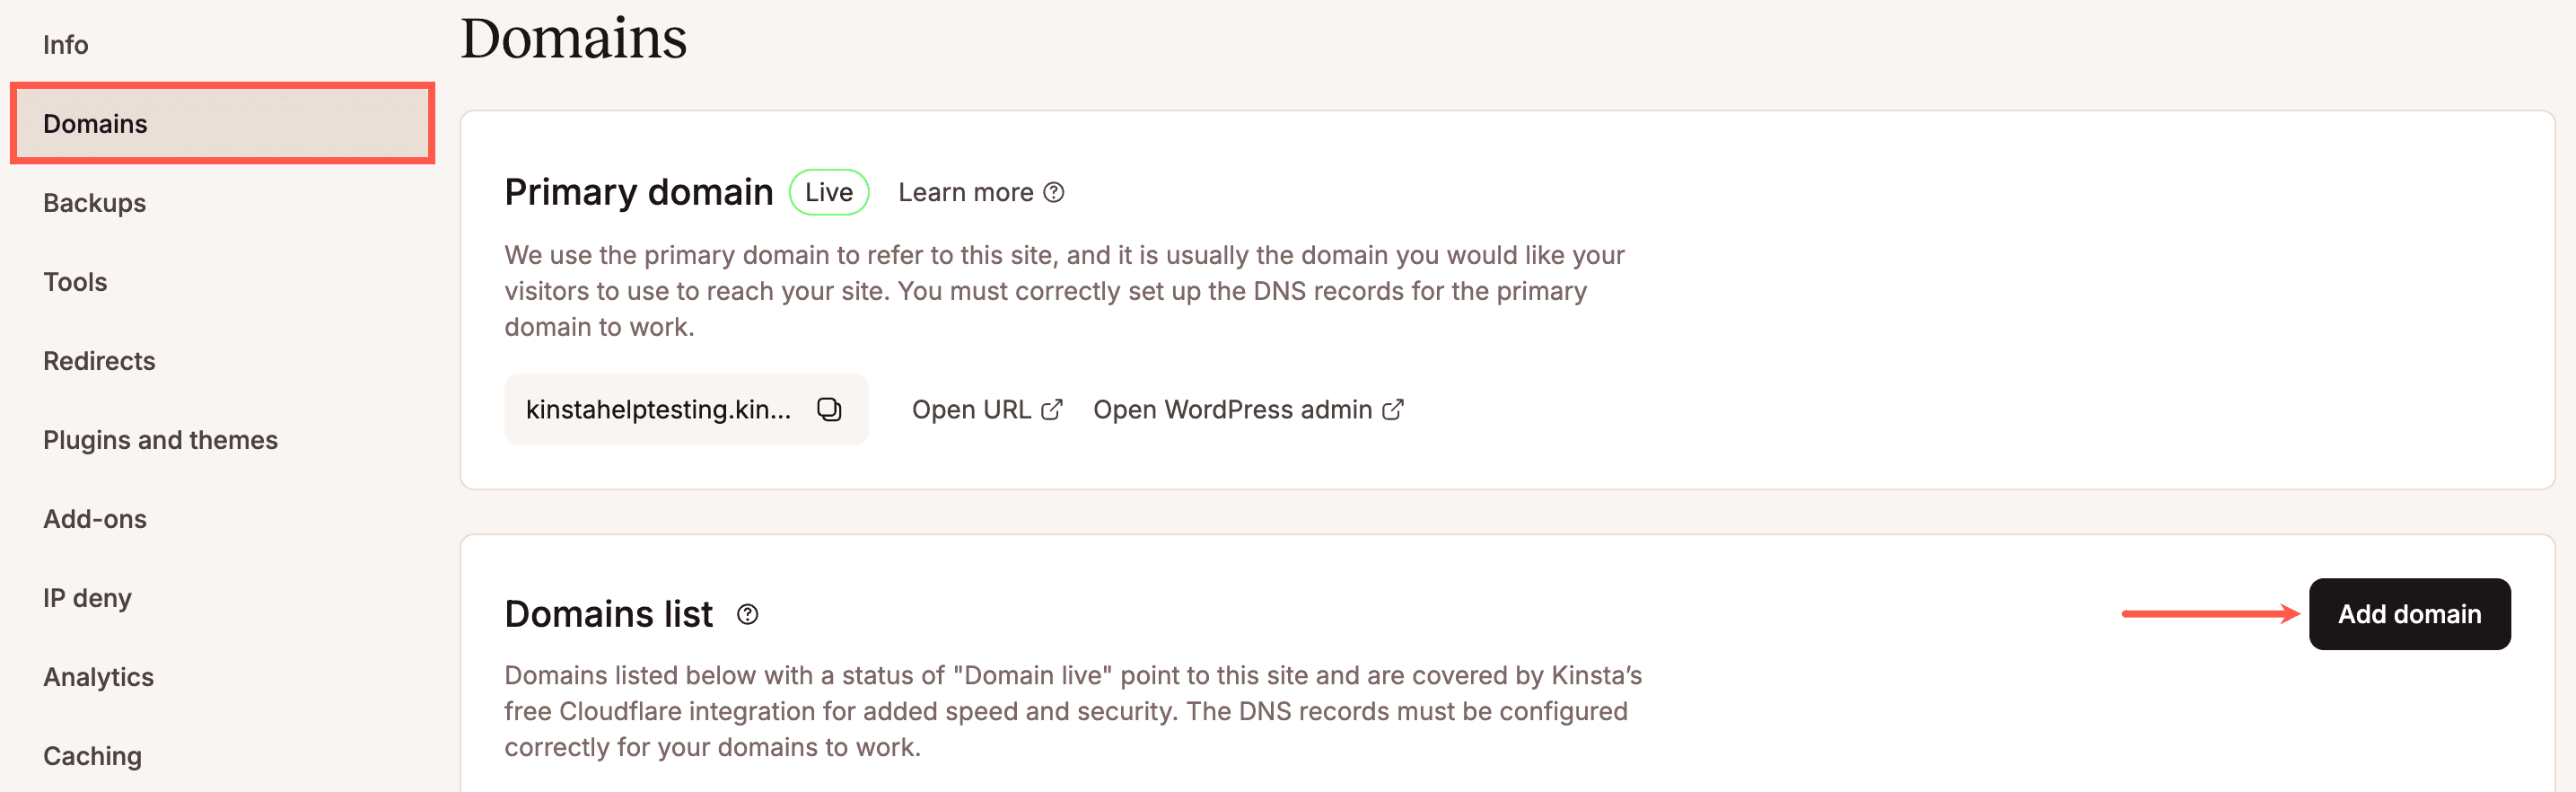Copy the primary domain to clipboard
Image resolution: width=2576 pixels, height=792 pixels.
pos(829,409)
